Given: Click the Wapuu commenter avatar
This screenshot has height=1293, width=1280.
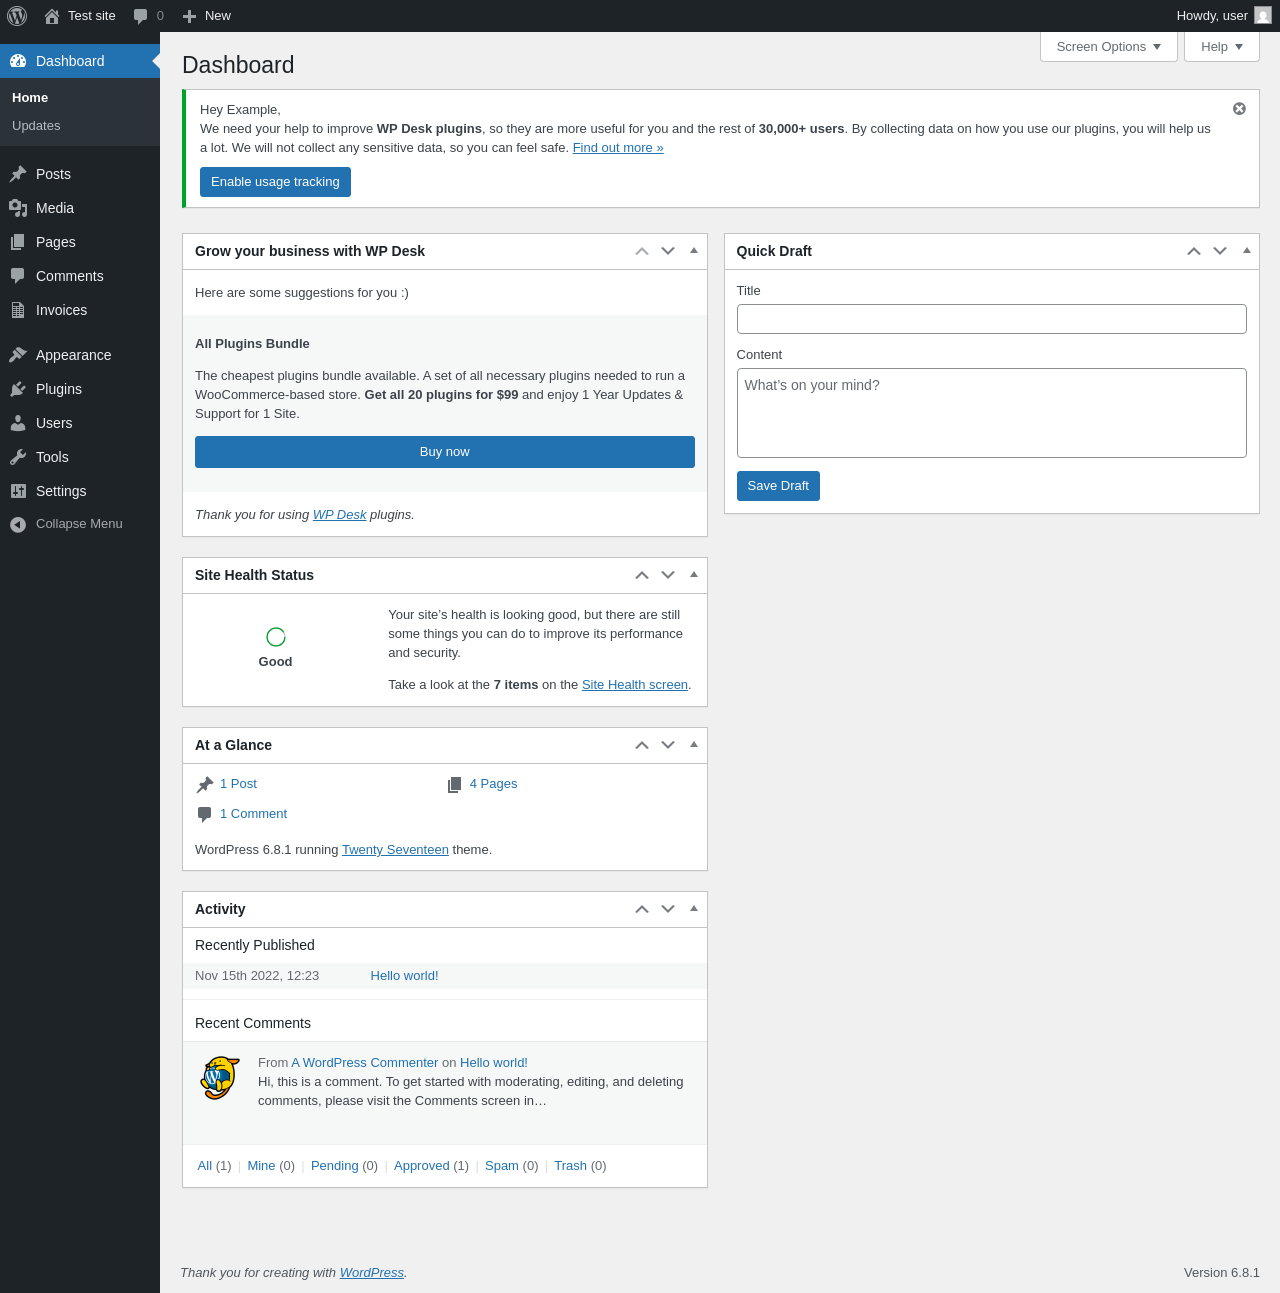Looking at the screenshot, I should point(220,1078).
